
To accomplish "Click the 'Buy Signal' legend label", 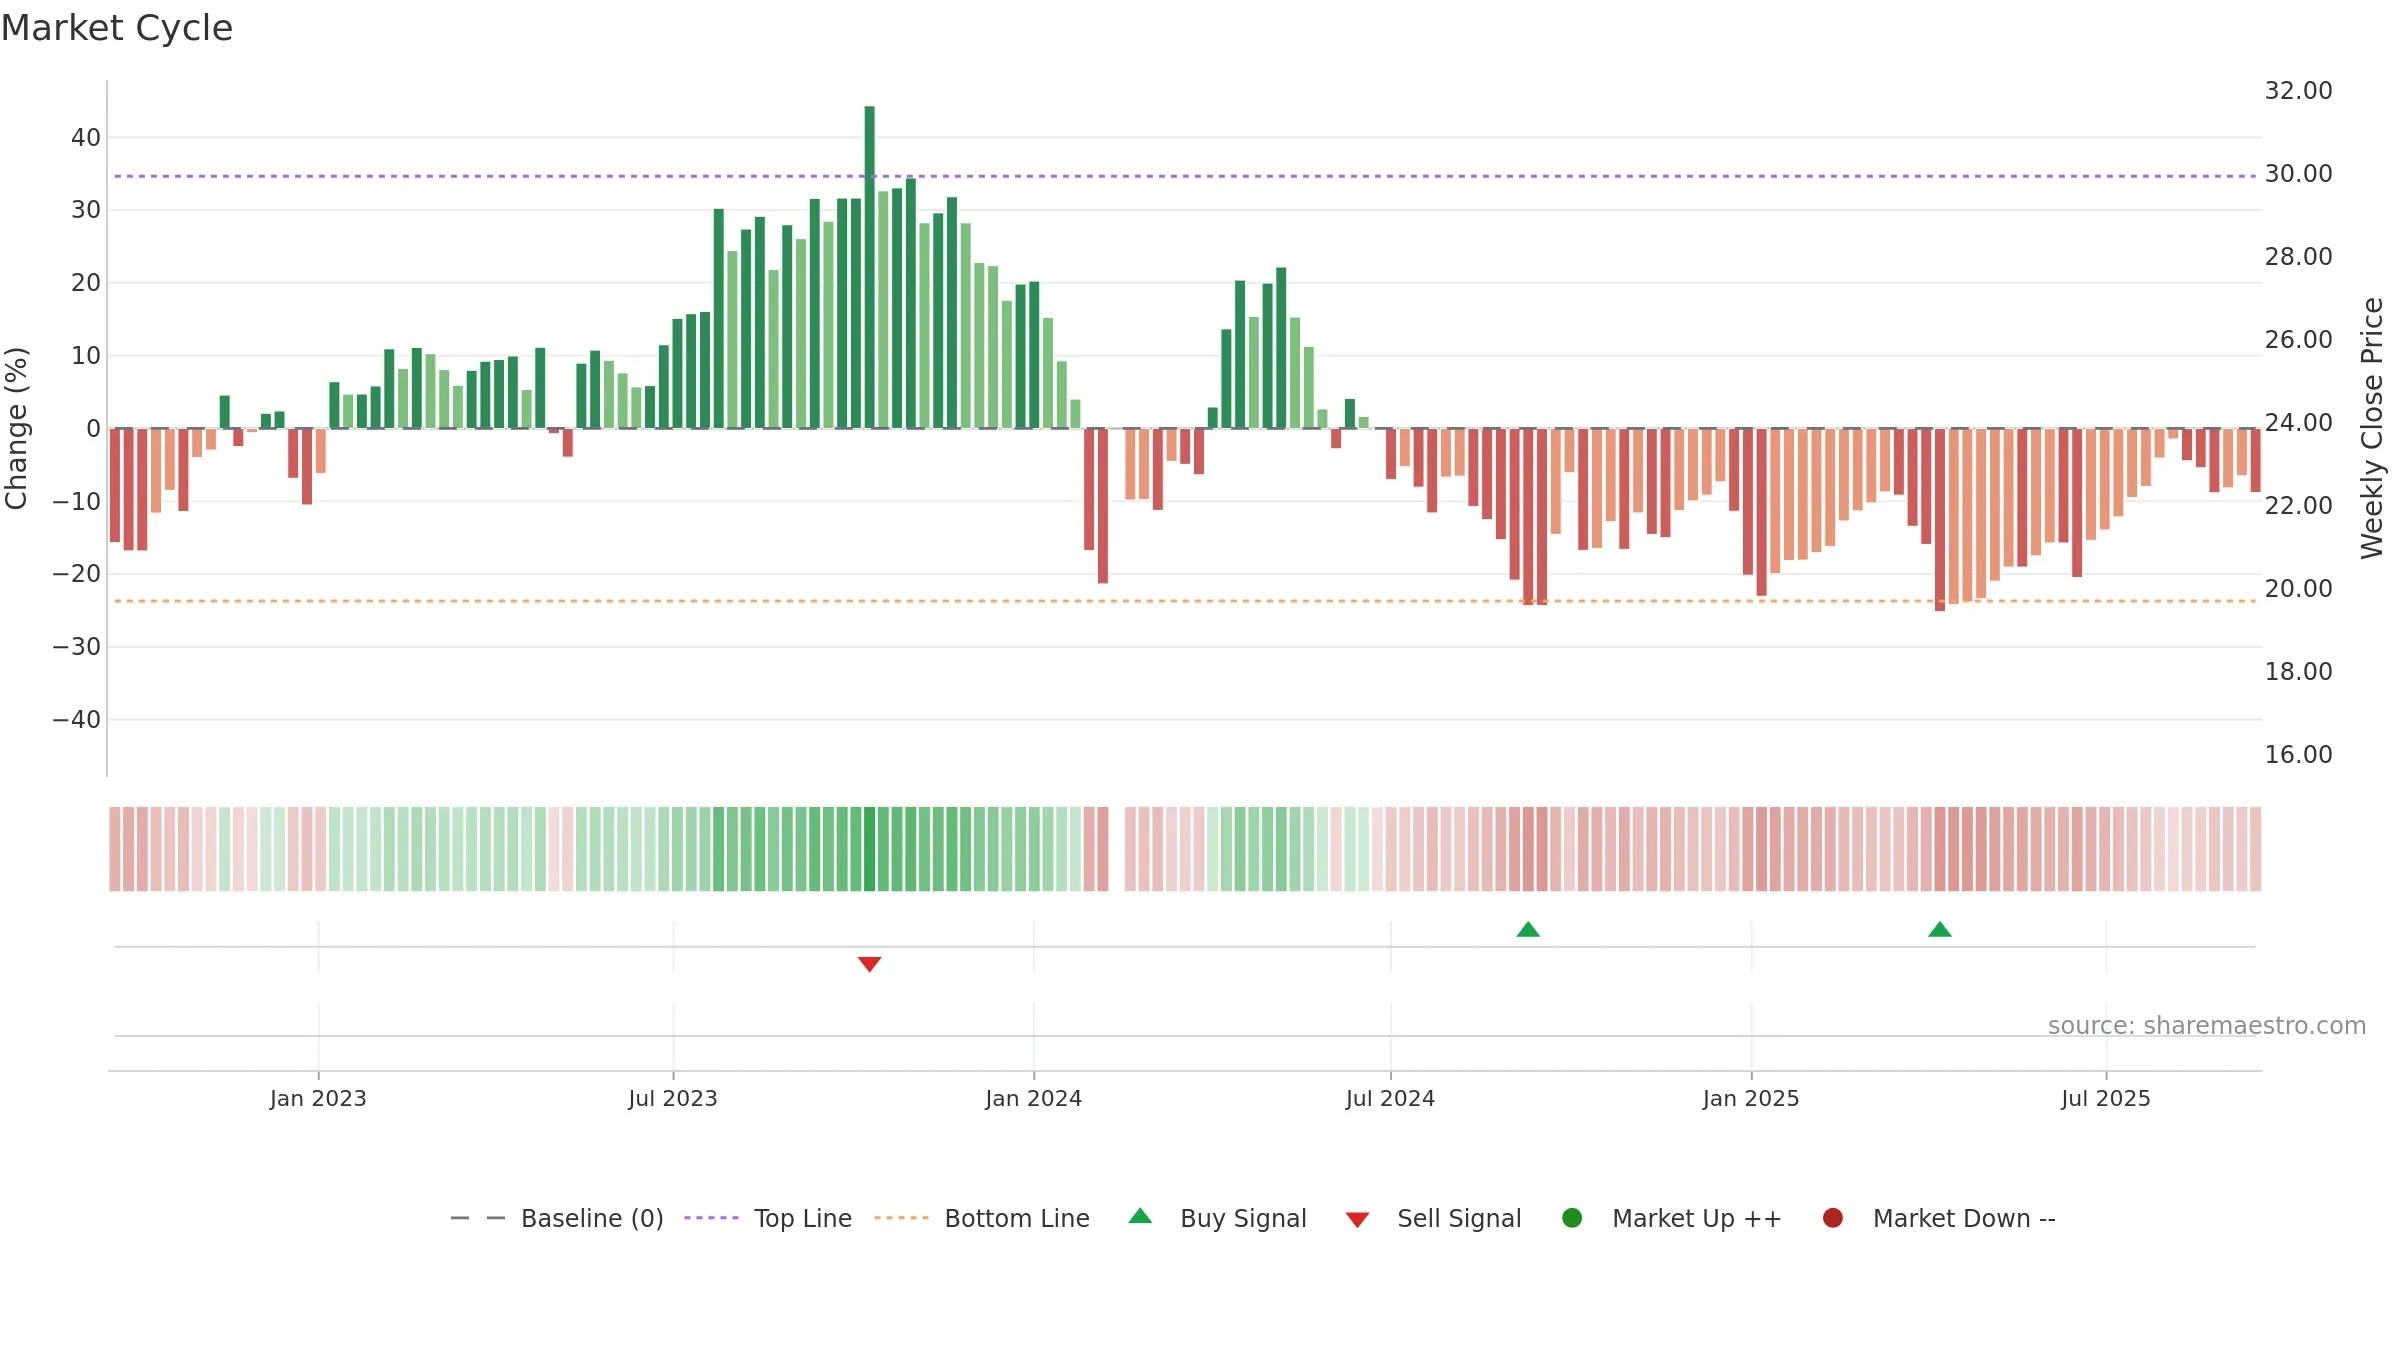I will point(1243,1219).
